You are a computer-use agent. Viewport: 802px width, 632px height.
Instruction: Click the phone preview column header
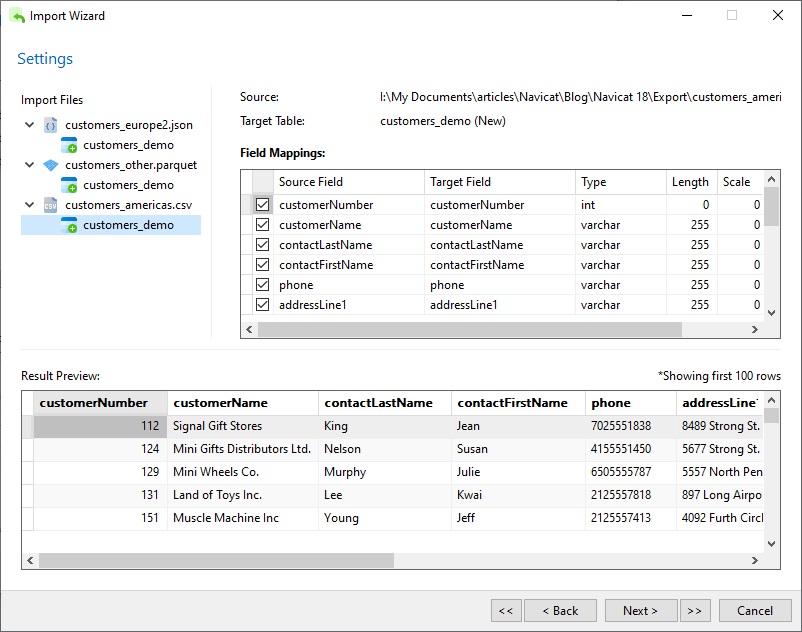[631, 403]
